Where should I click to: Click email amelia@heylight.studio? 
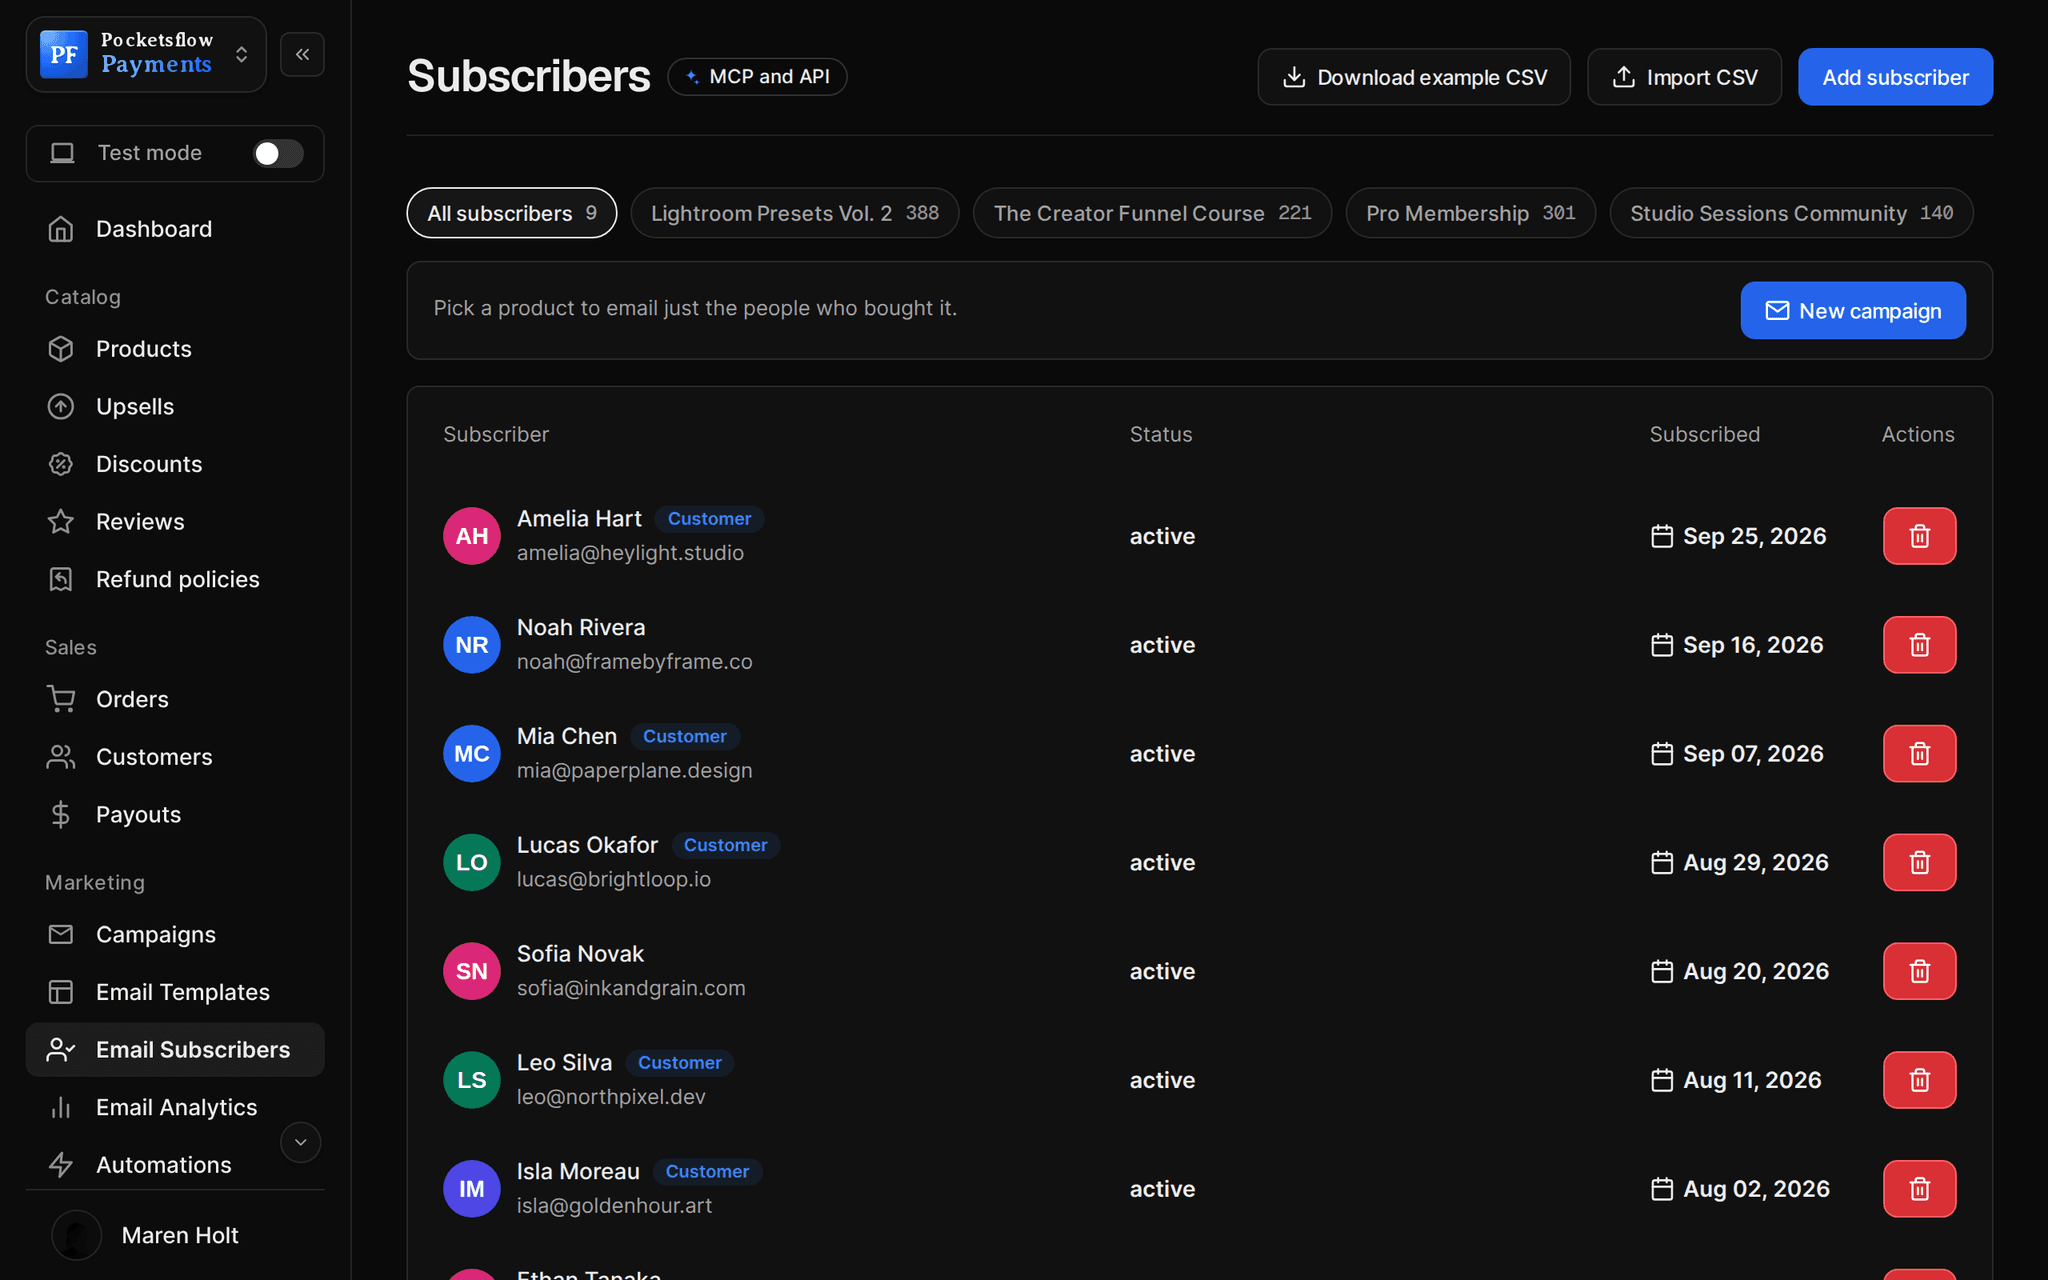point(630,553)
